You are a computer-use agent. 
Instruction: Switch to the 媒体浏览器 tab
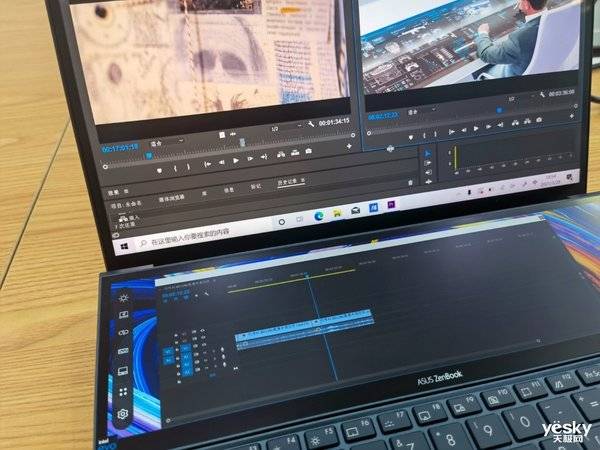[x=172, y=199]
